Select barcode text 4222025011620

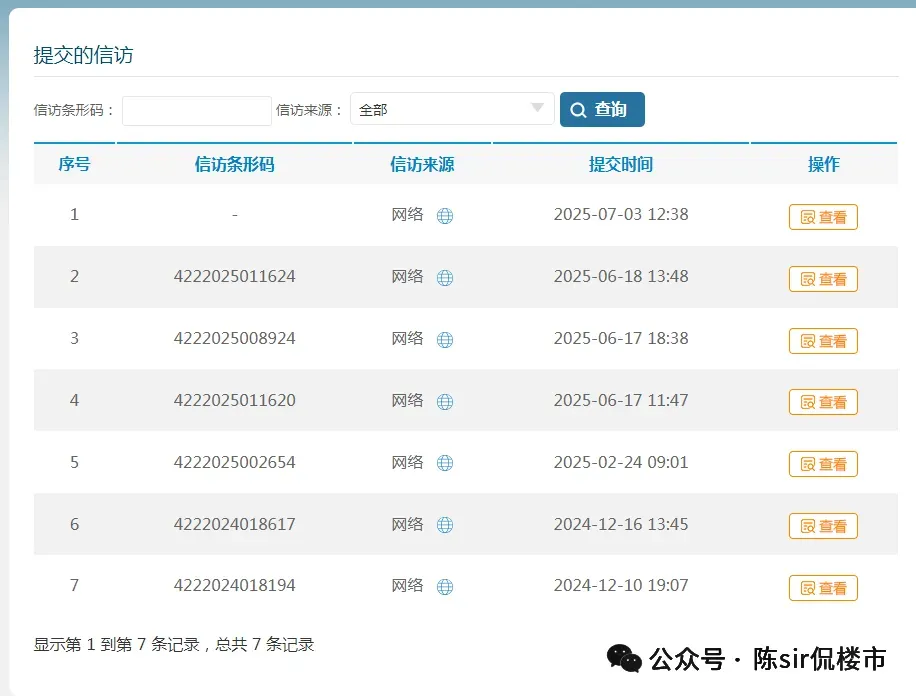click(234, 400)
